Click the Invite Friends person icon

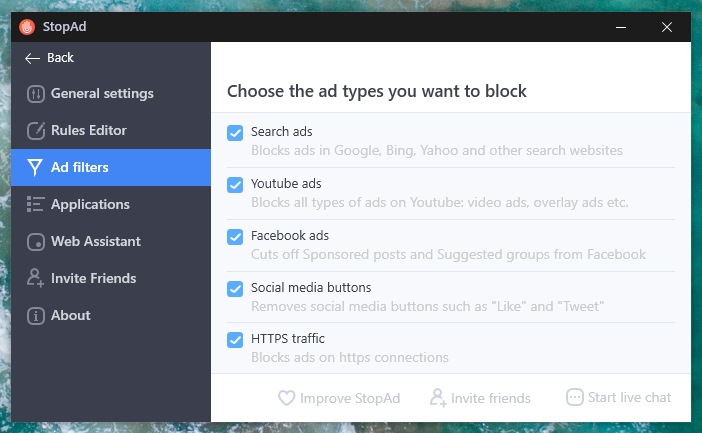35,278
